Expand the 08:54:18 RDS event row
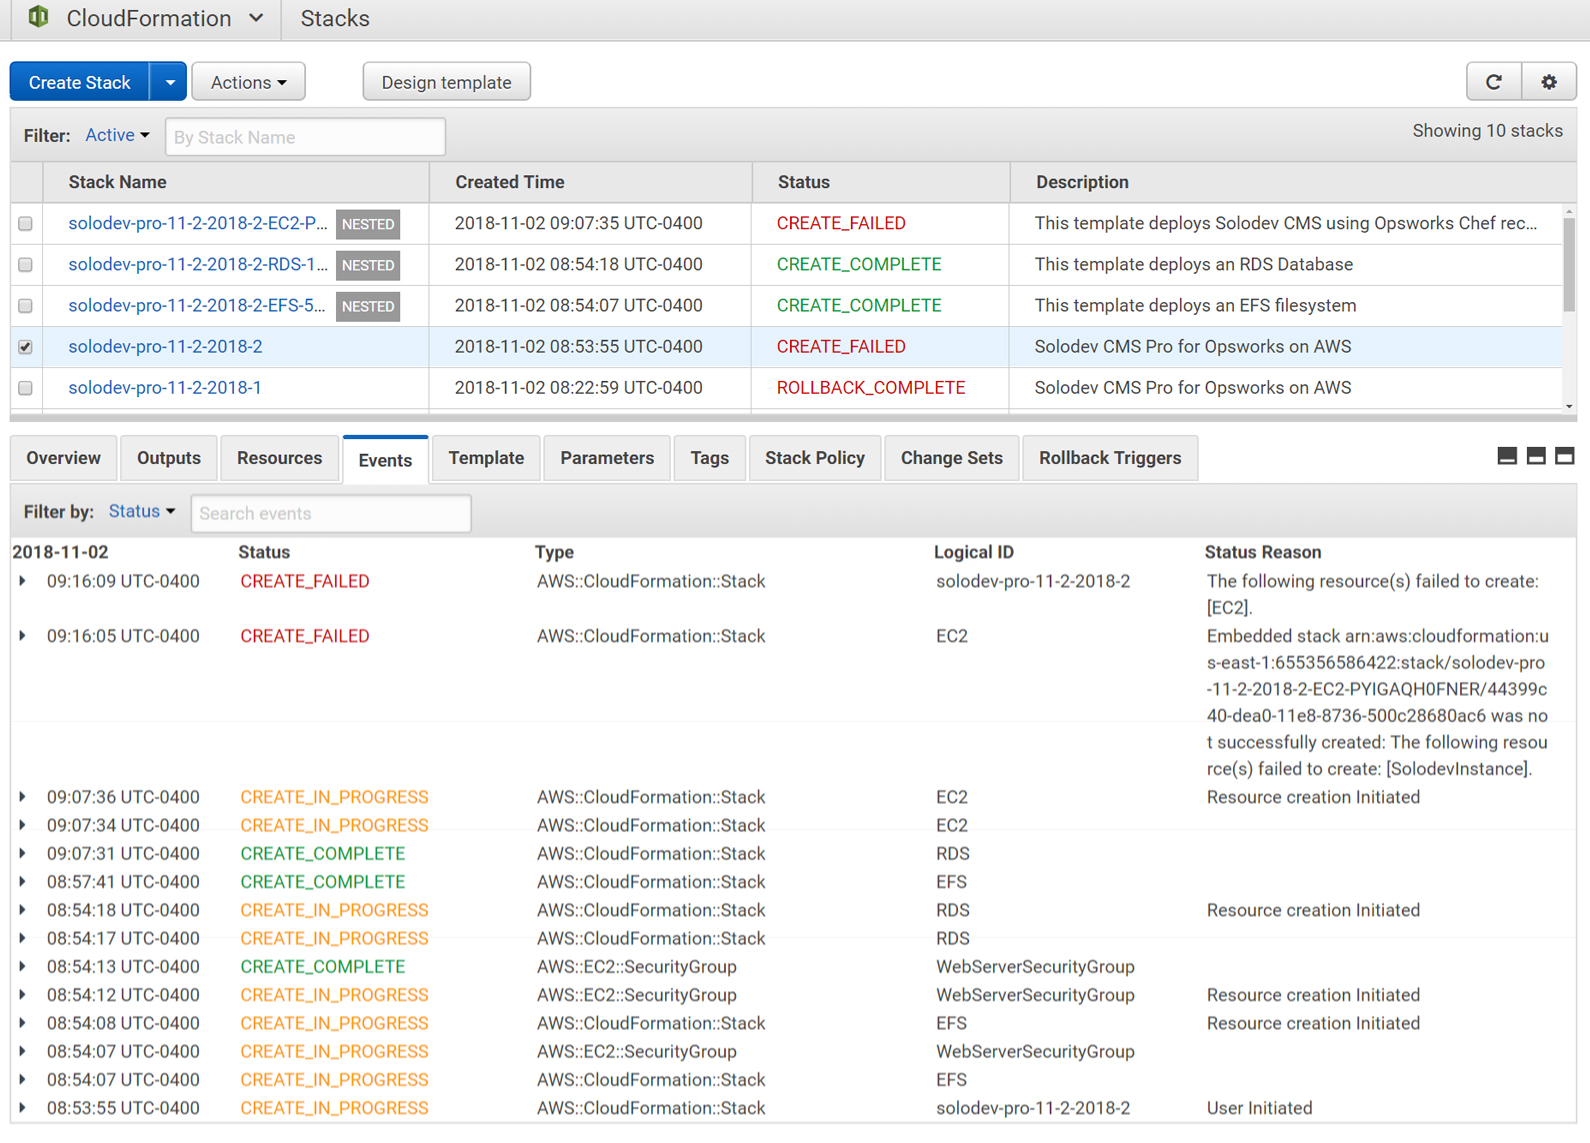 coord(22,910)
